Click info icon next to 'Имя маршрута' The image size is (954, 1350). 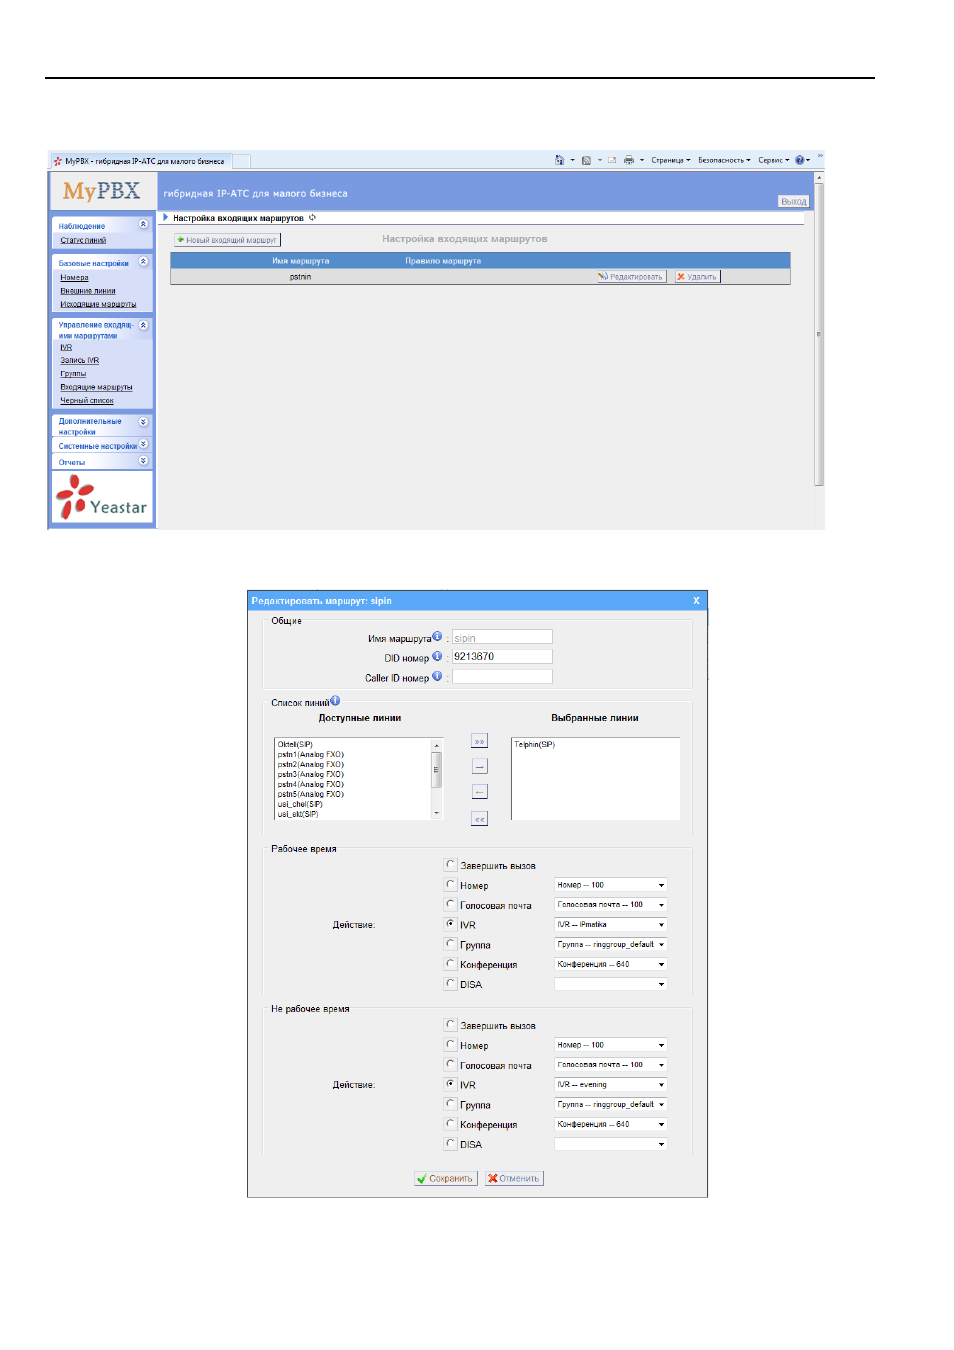(437, 636)
